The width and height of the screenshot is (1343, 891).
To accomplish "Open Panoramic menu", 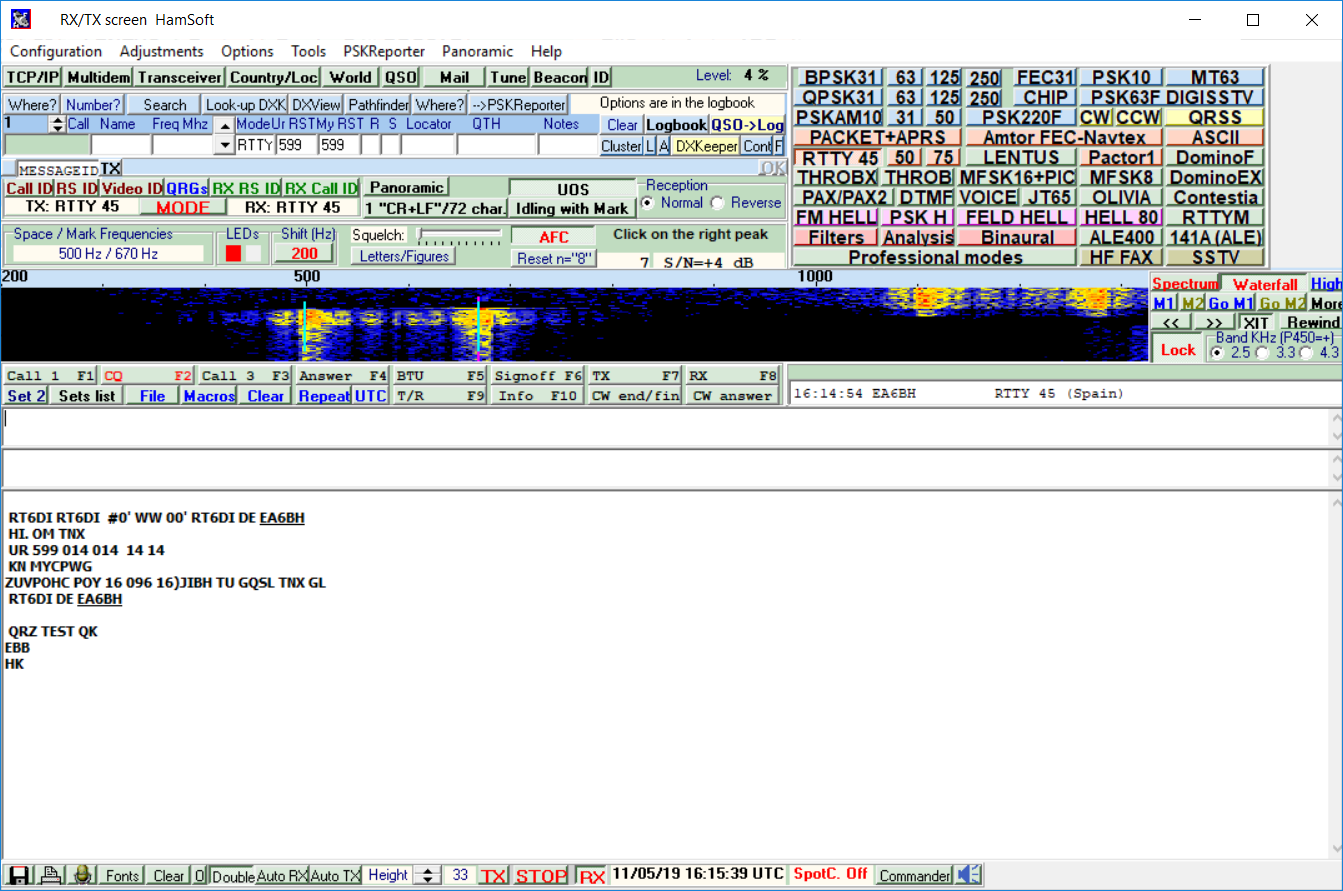I will click(x=477, y=51).
